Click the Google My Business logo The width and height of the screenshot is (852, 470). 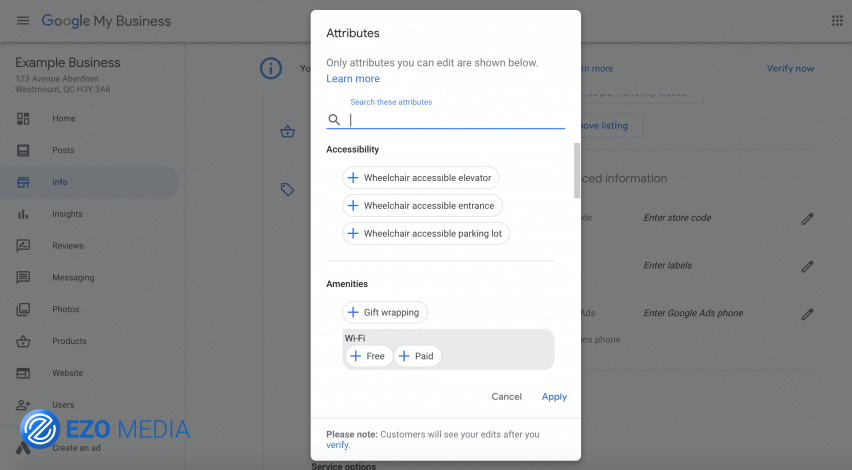pos(106,21)
